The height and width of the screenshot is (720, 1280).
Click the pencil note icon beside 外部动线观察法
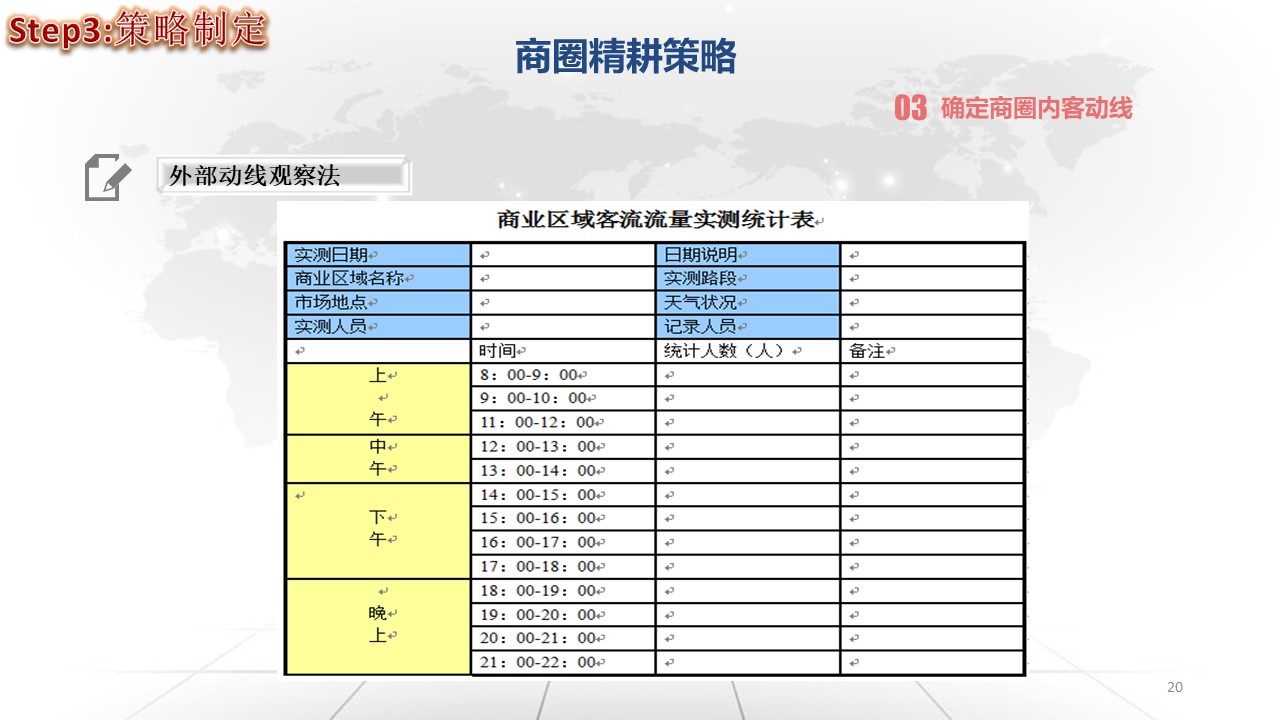coord(108,177)
